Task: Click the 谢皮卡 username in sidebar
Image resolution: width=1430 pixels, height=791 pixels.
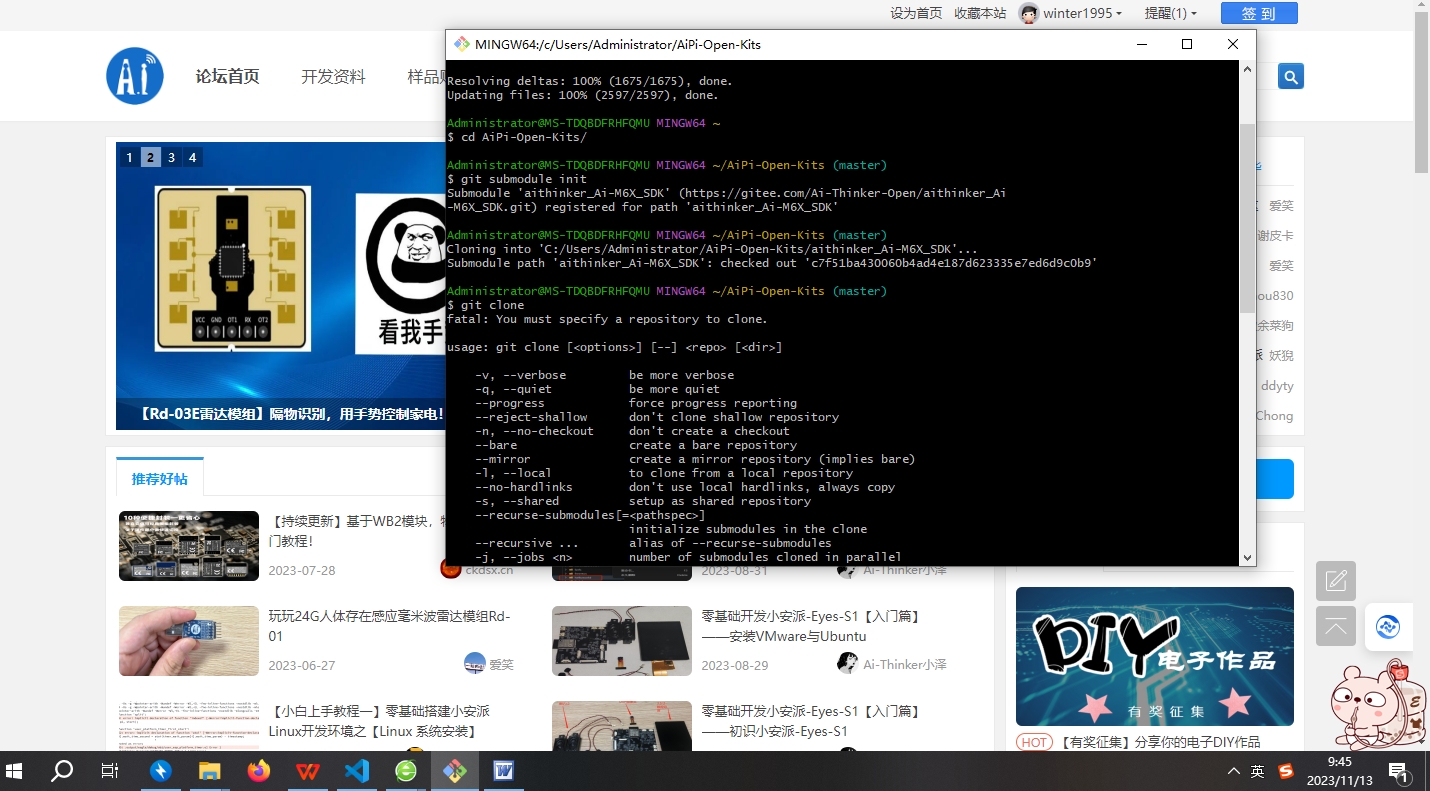Action: pyautogui.click(x=1275, y=236)
